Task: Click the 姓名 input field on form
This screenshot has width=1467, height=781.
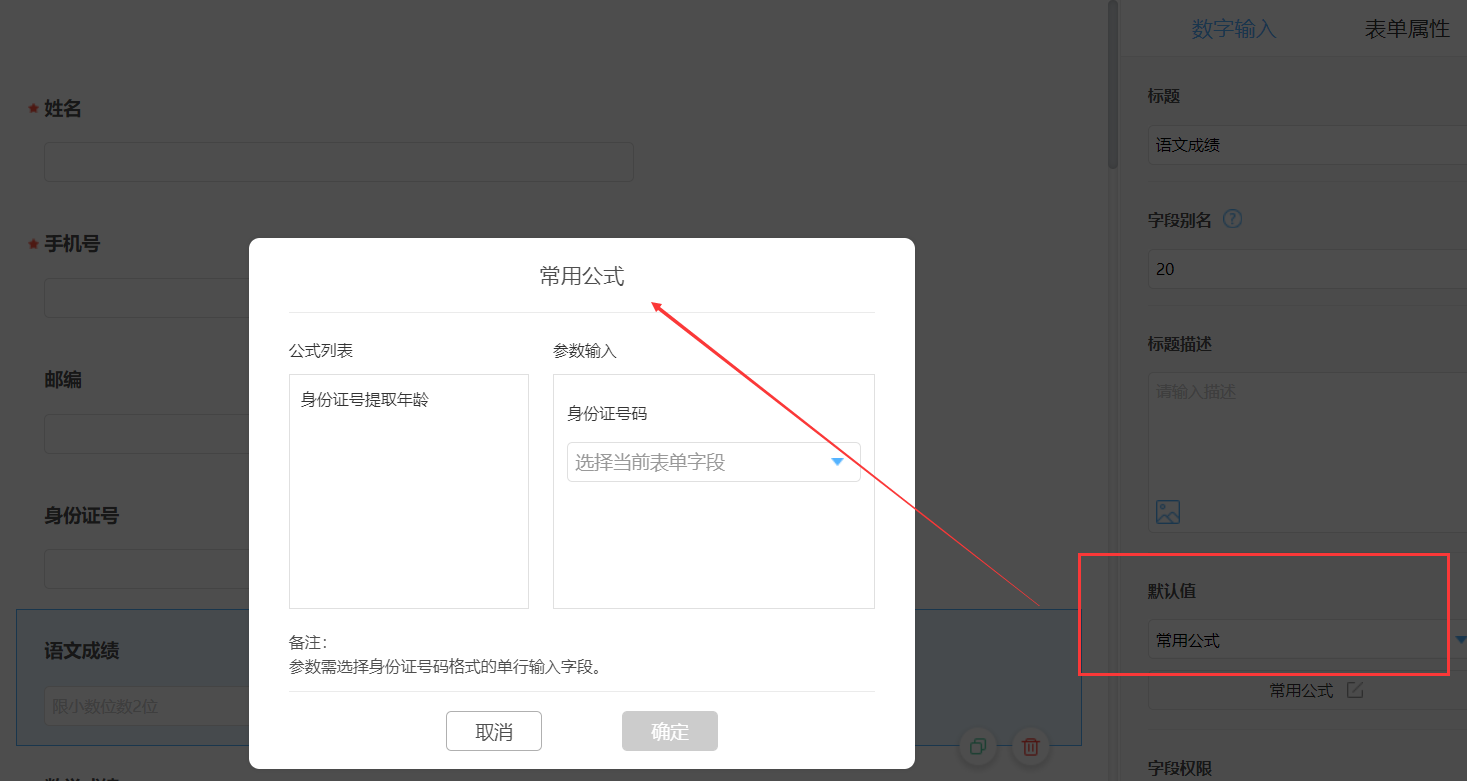Action: coord(339,162)
